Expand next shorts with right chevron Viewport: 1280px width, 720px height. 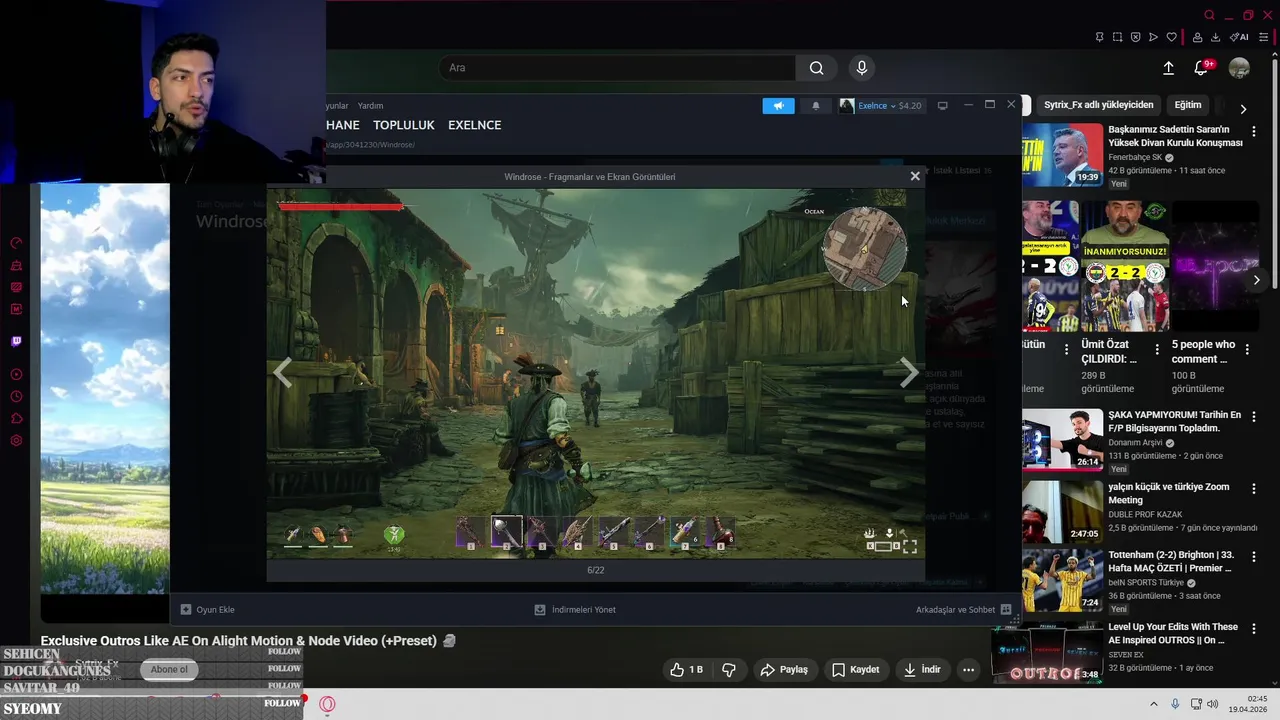coord(1256,280)
